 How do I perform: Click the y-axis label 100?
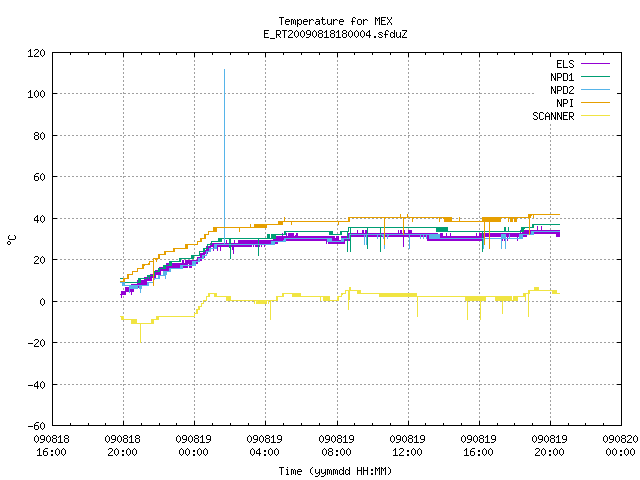(36, 94)
